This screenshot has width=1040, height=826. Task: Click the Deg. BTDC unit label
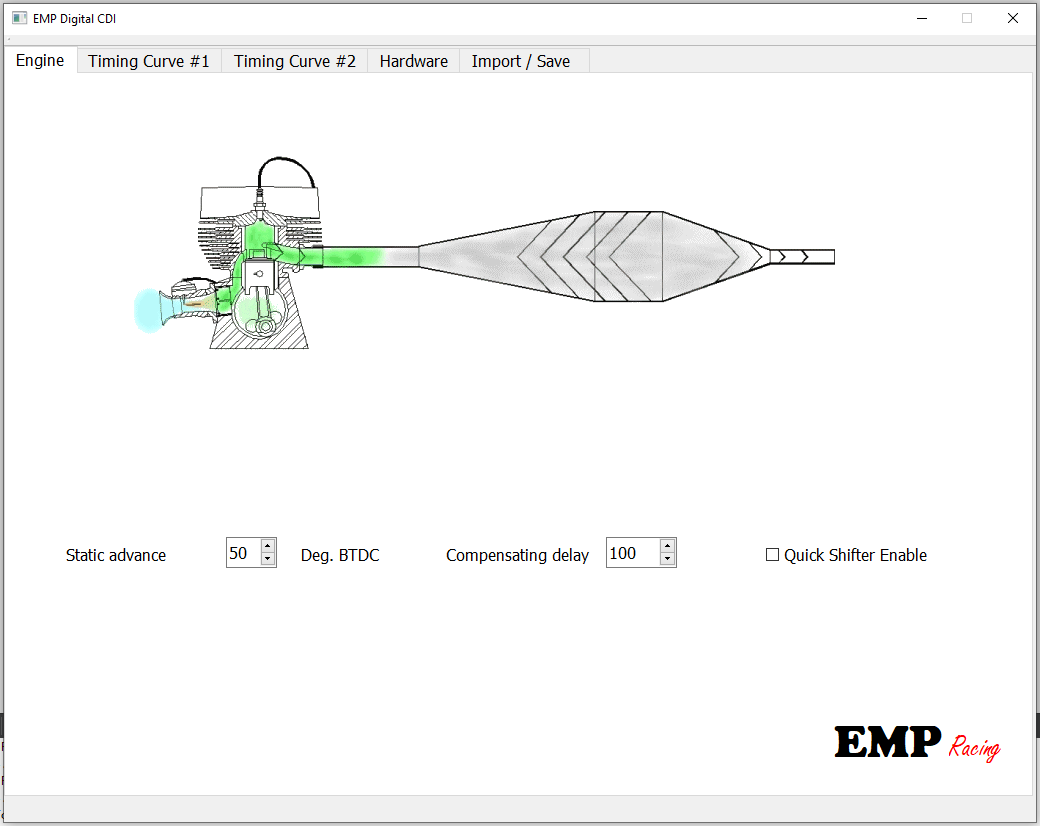pos(340,555)
